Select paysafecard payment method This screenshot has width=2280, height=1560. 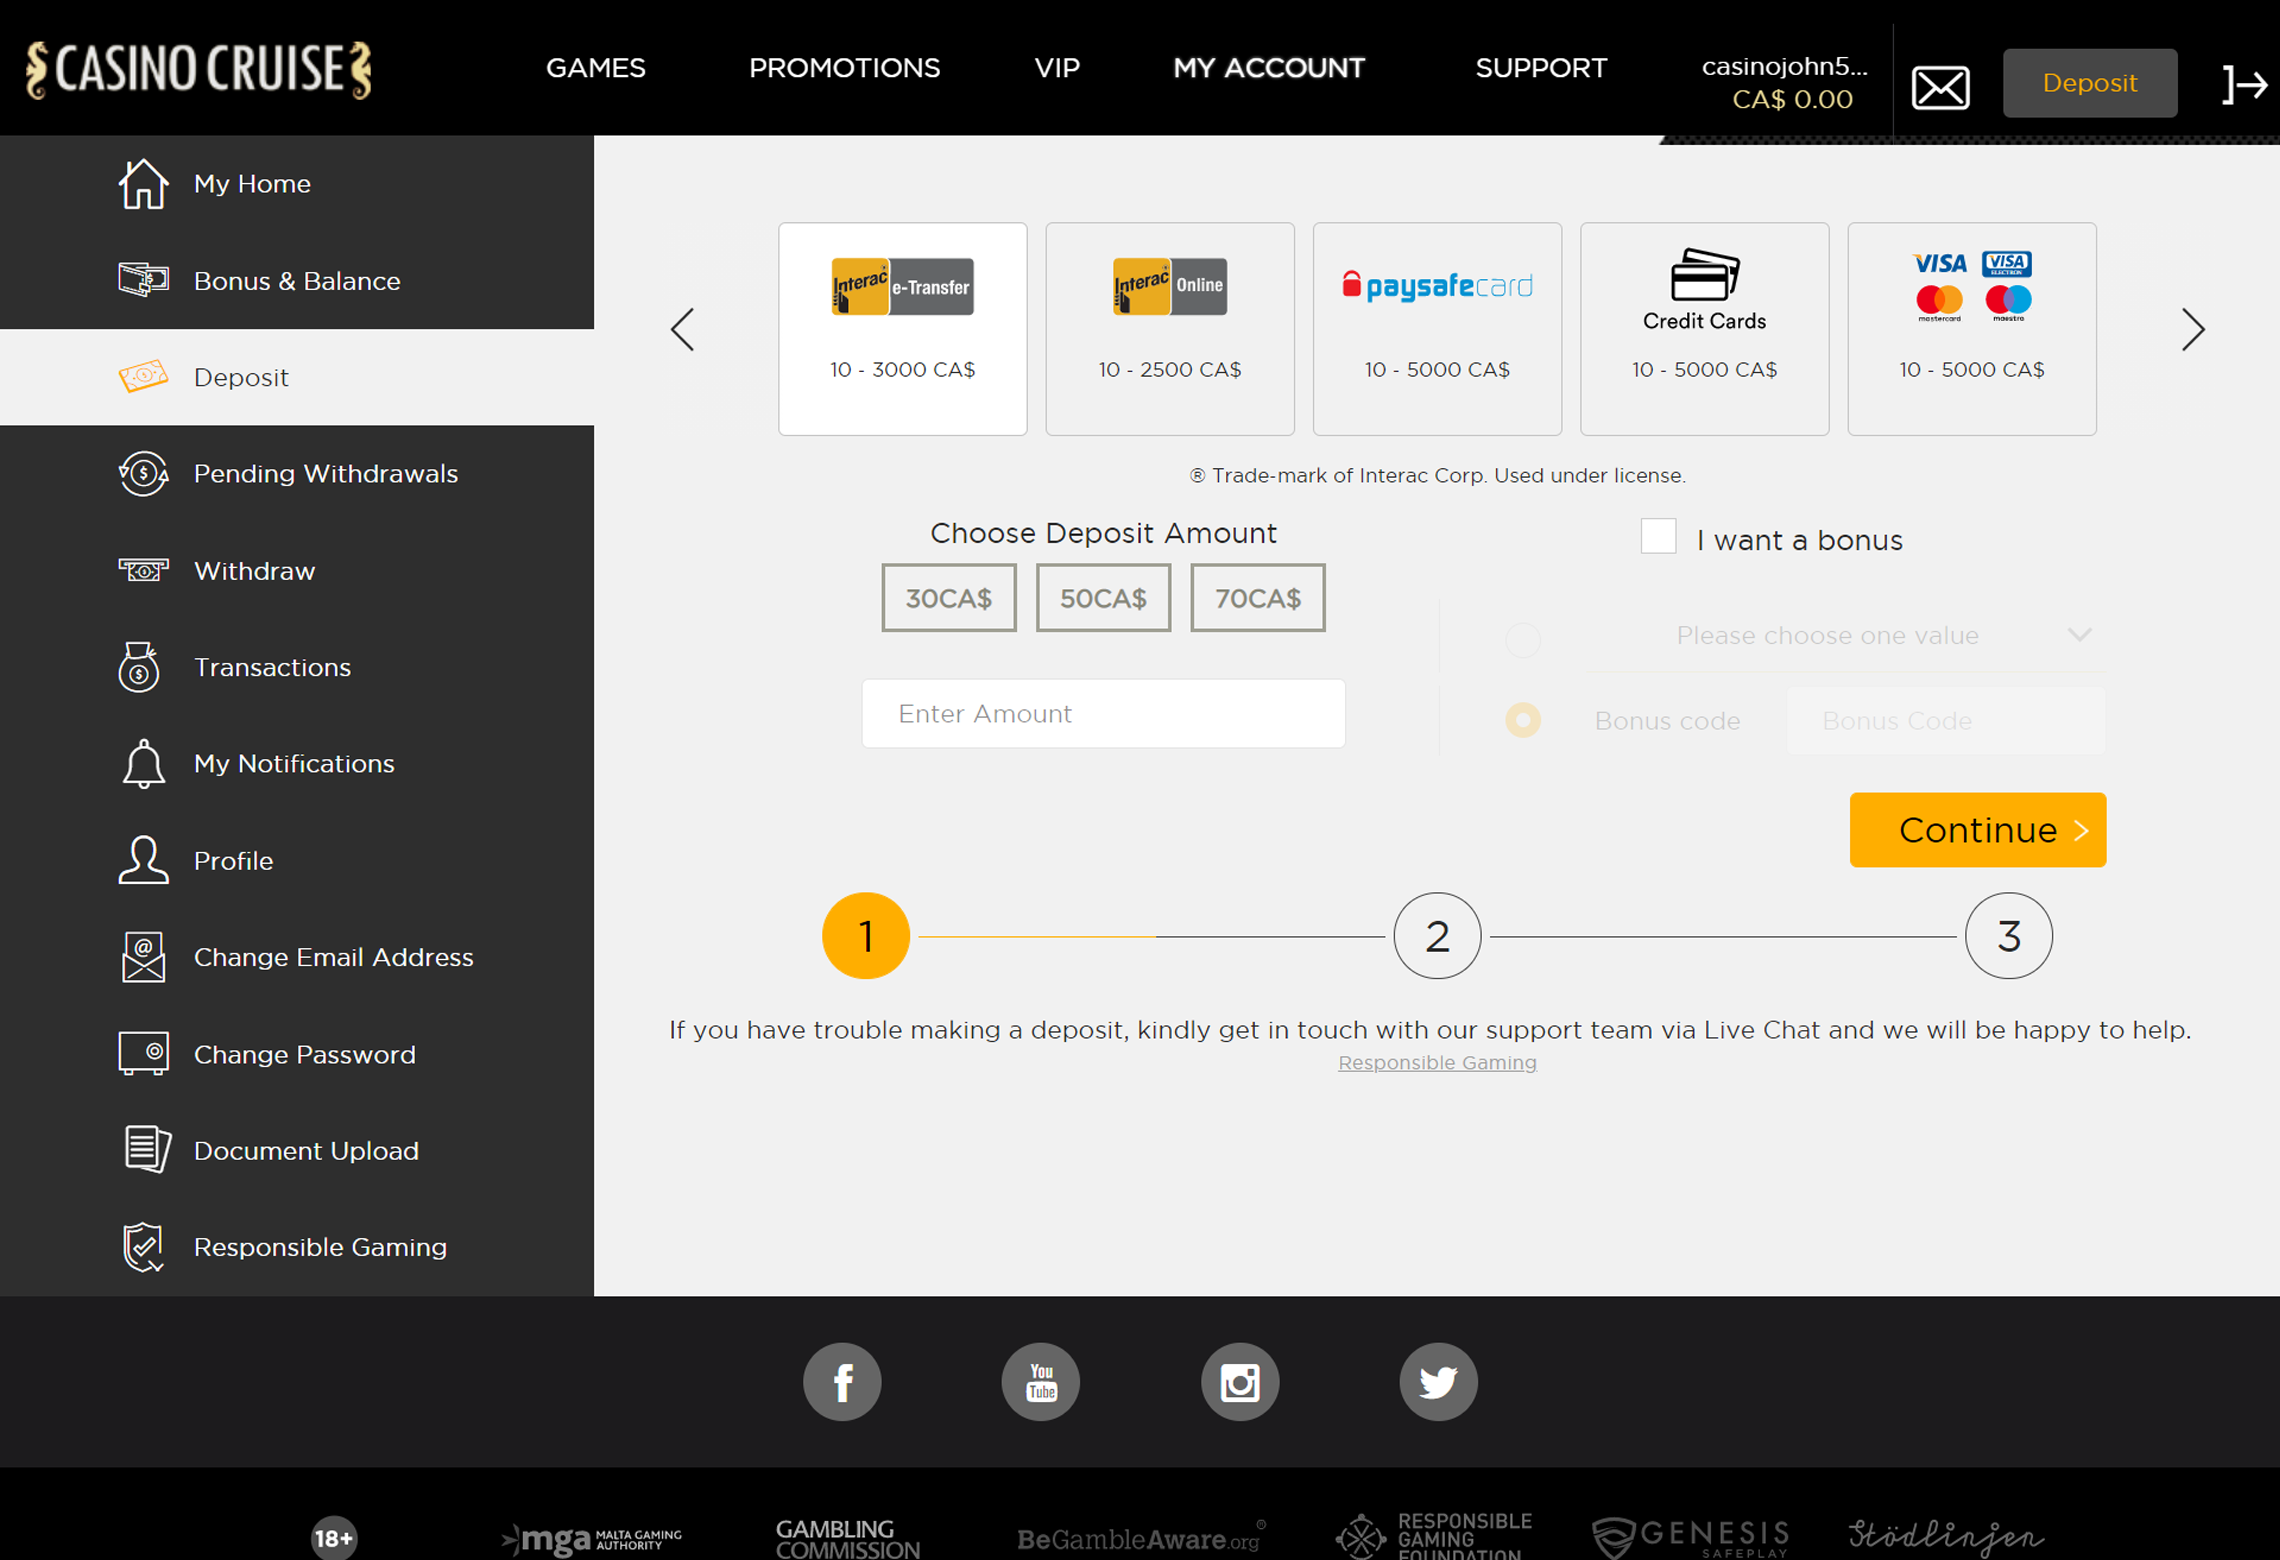[x=1437, y=329]
